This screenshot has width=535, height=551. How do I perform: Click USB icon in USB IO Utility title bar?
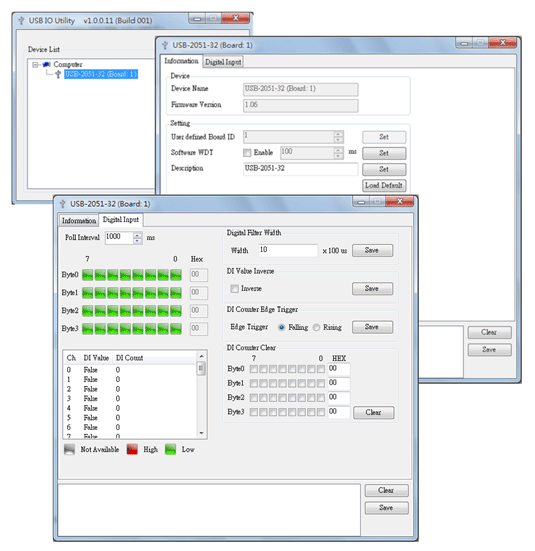tap(21, 21)
